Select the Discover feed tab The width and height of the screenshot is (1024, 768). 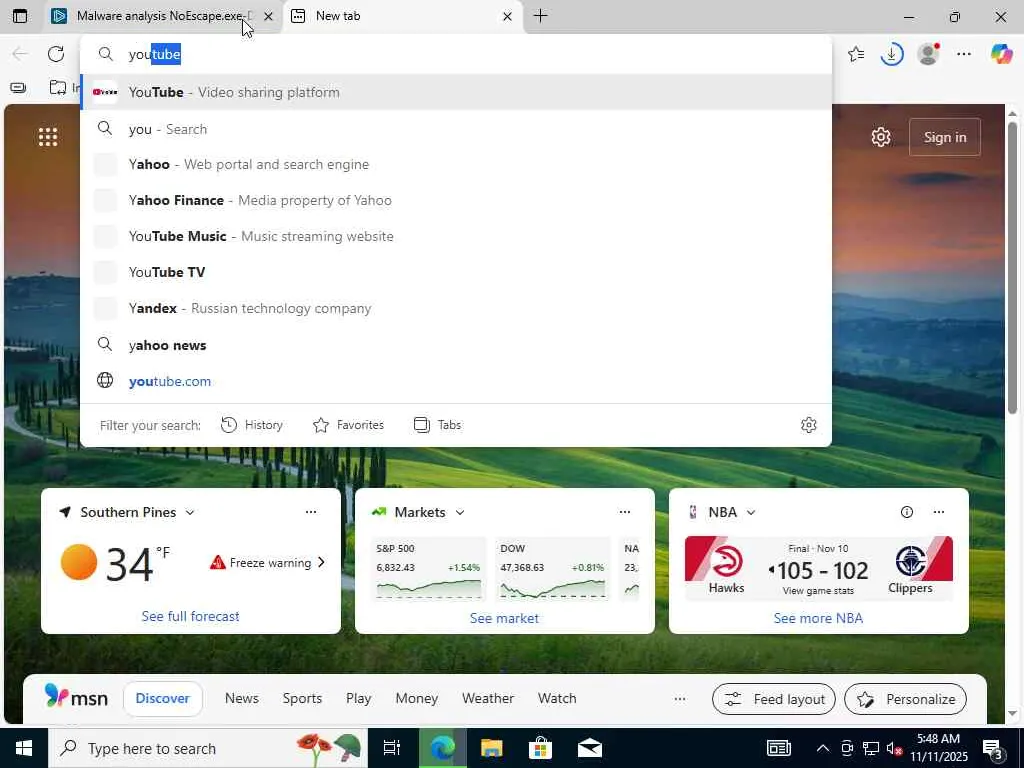(x=163, y=699)
